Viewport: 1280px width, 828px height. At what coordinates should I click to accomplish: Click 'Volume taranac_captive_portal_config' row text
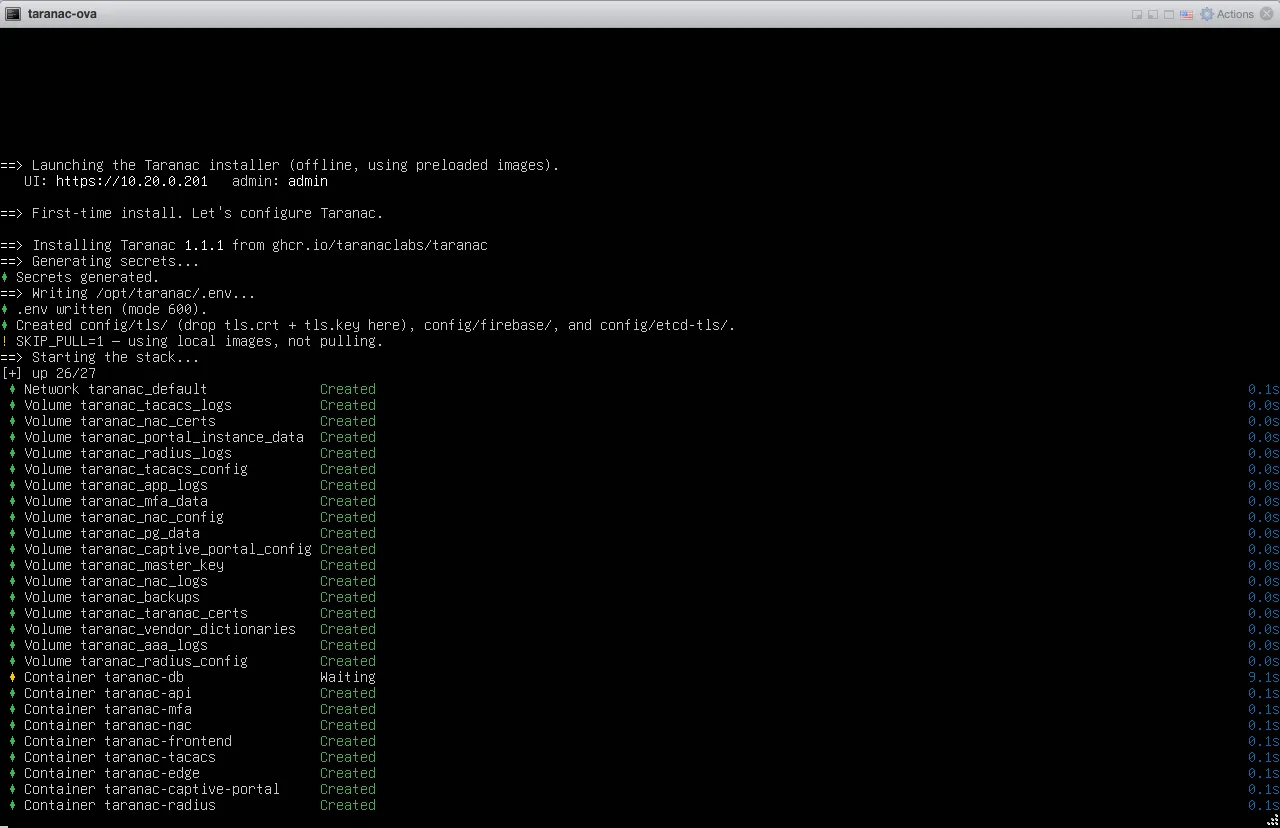(x=168, y=549)
